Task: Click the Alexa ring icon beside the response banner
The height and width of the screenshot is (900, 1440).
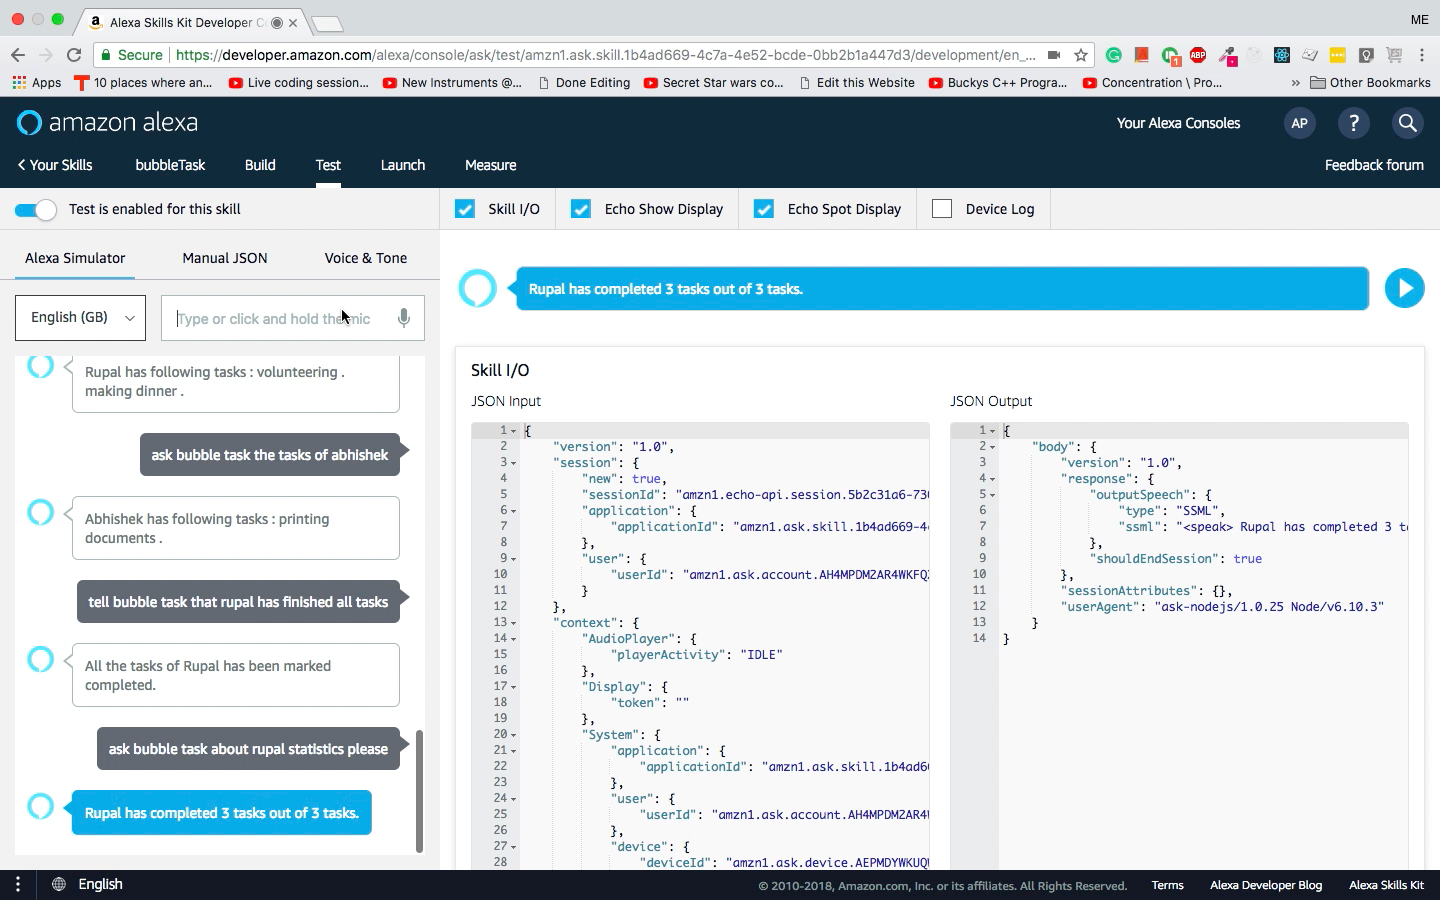Action: (x=477, y=288)
